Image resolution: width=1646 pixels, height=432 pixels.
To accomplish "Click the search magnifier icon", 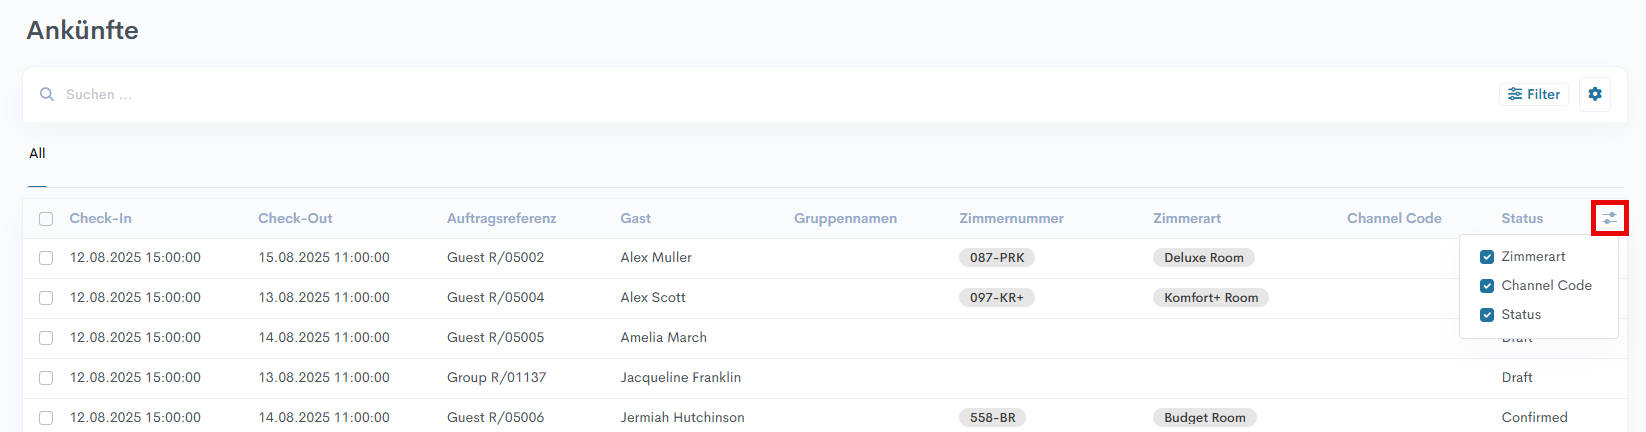I will click(46, 94).
